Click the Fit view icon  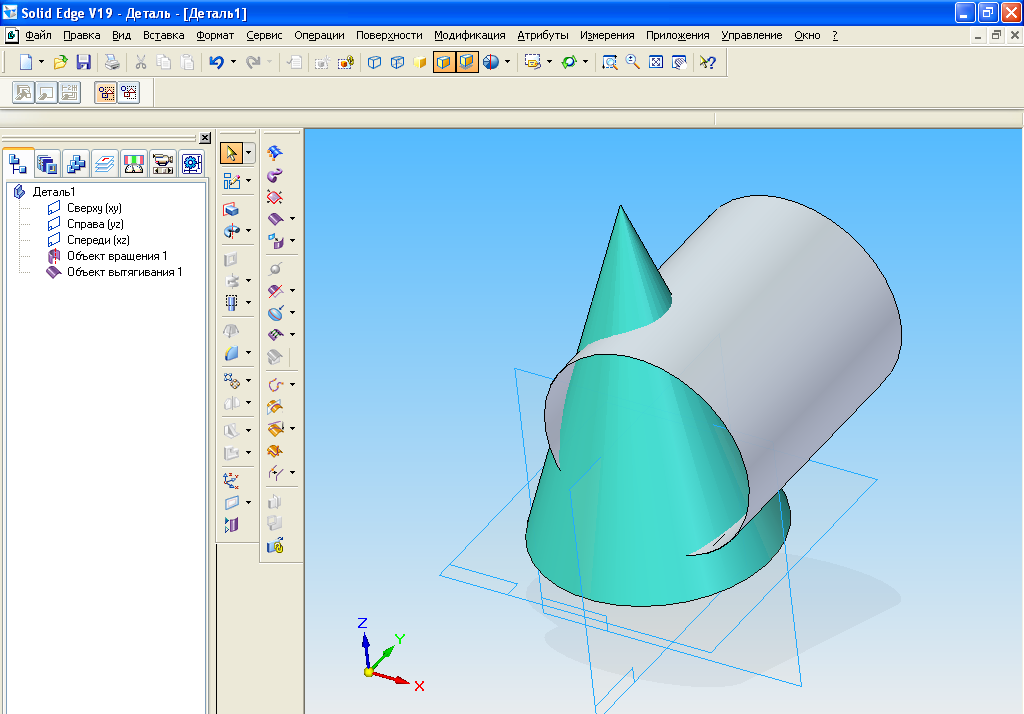coord(656,62)
